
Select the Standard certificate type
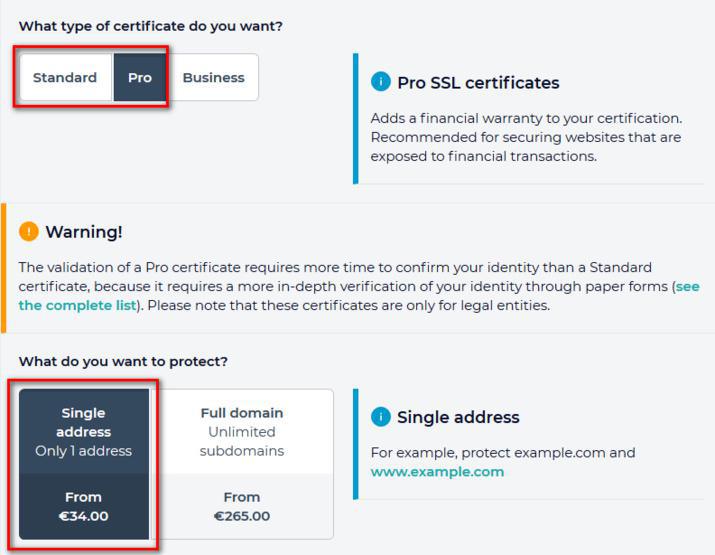pos(65,78)
